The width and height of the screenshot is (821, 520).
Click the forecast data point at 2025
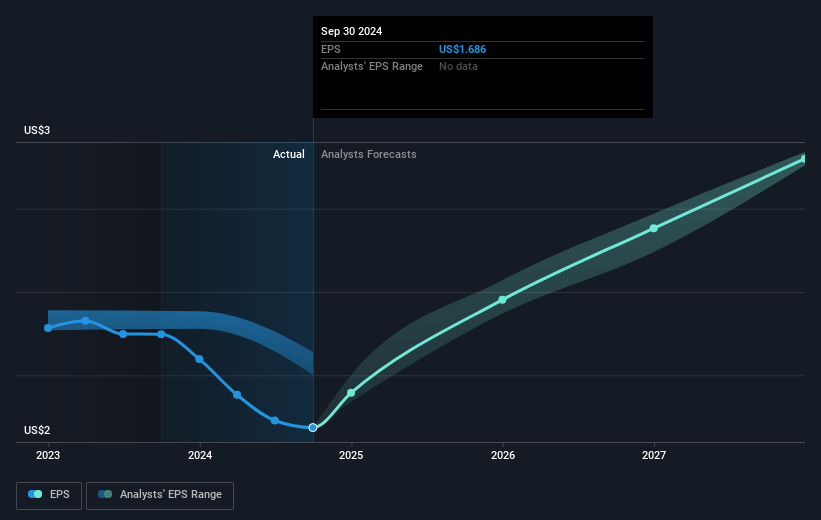(x=351, y=393)
